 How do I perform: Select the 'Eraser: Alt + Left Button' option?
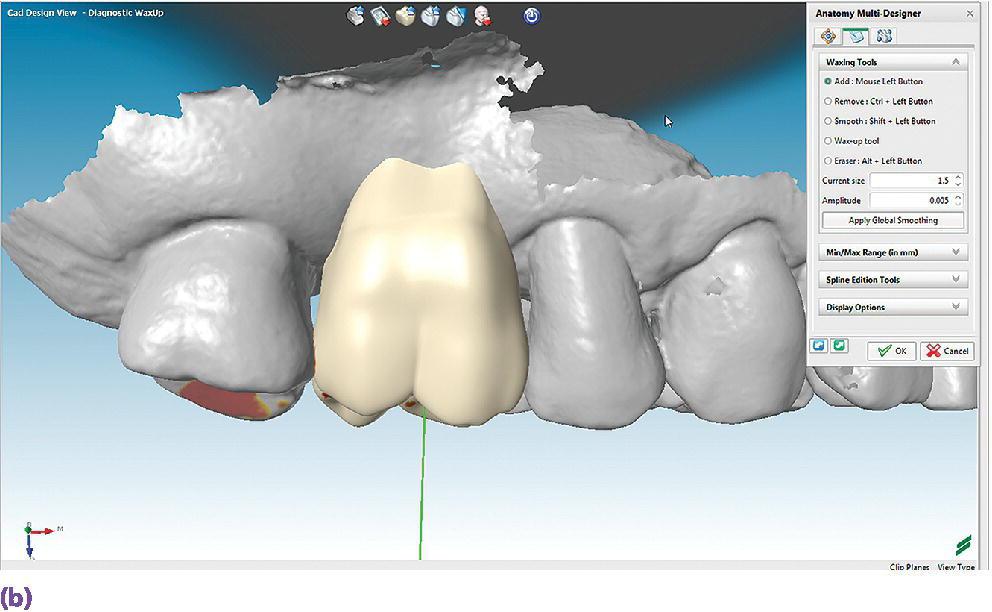[827, 161]
